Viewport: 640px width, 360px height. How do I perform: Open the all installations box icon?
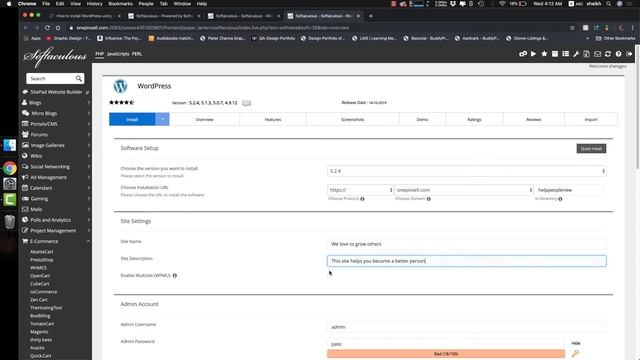point(555,54)
